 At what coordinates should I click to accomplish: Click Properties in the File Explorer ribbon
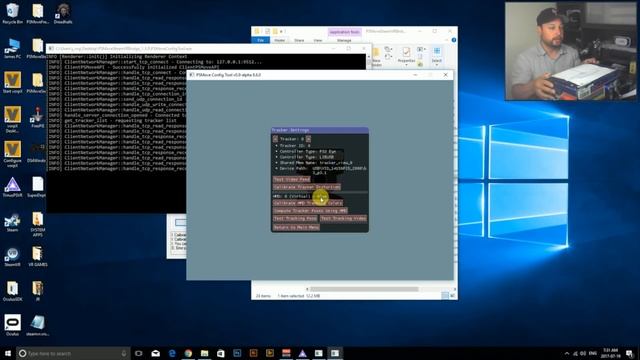[406, 56]
